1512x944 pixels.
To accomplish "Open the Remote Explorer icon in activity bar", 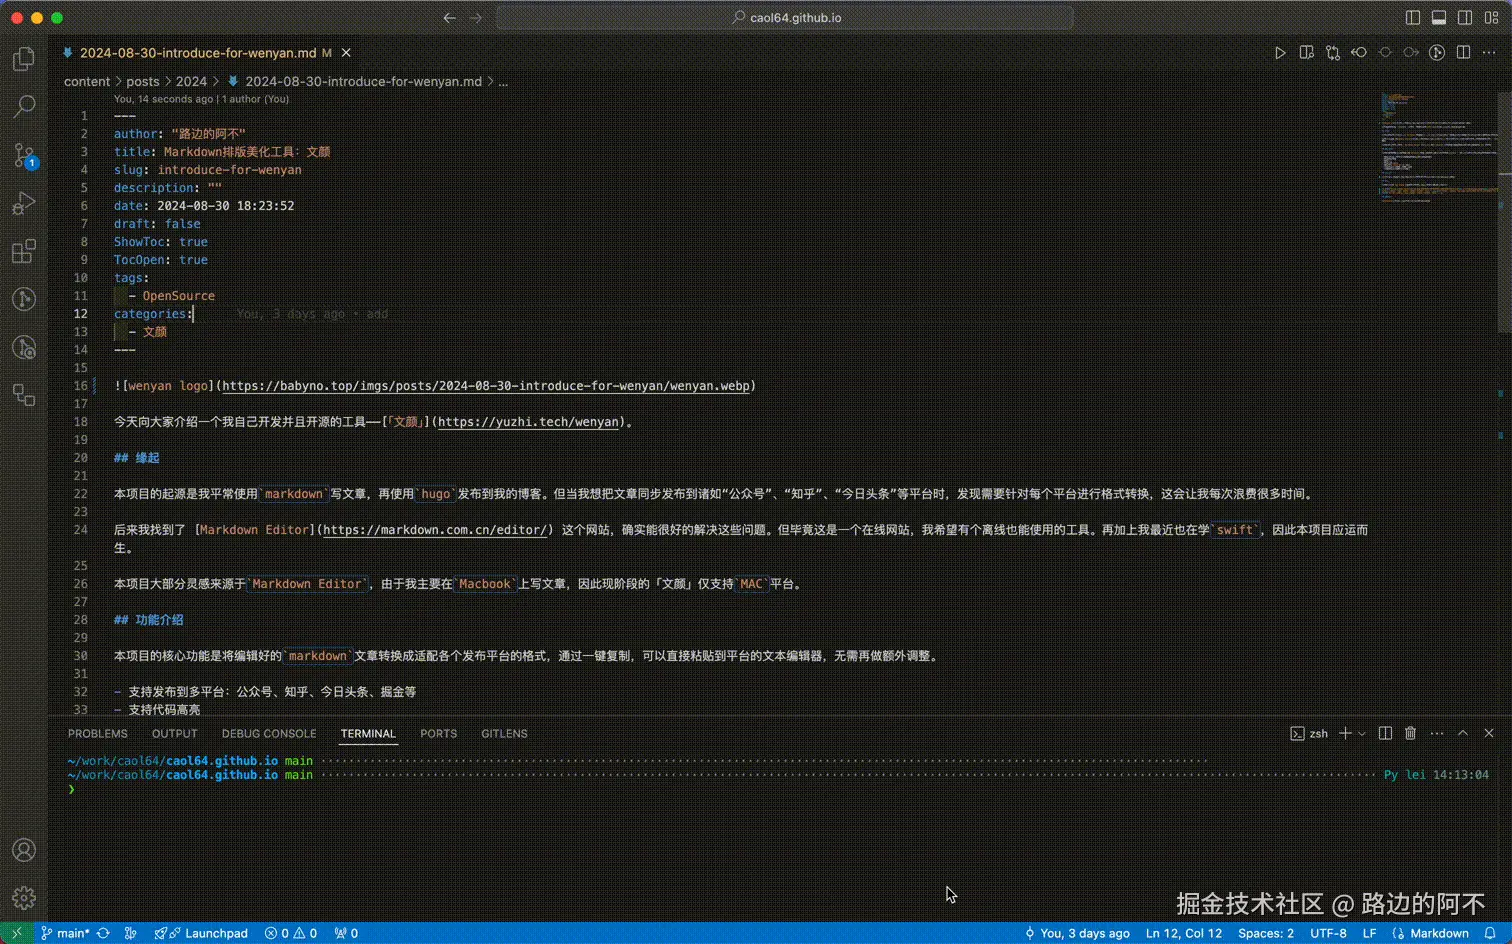I will 24,395.
